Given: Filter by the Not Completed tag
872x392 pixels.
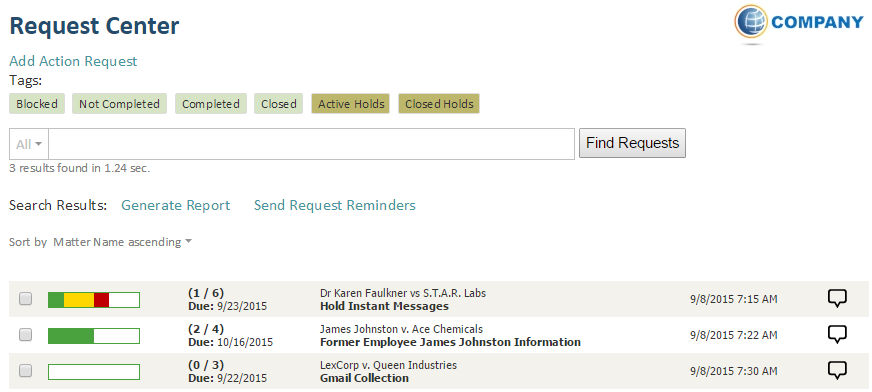Looking at the screenshot, I should 119,104.
